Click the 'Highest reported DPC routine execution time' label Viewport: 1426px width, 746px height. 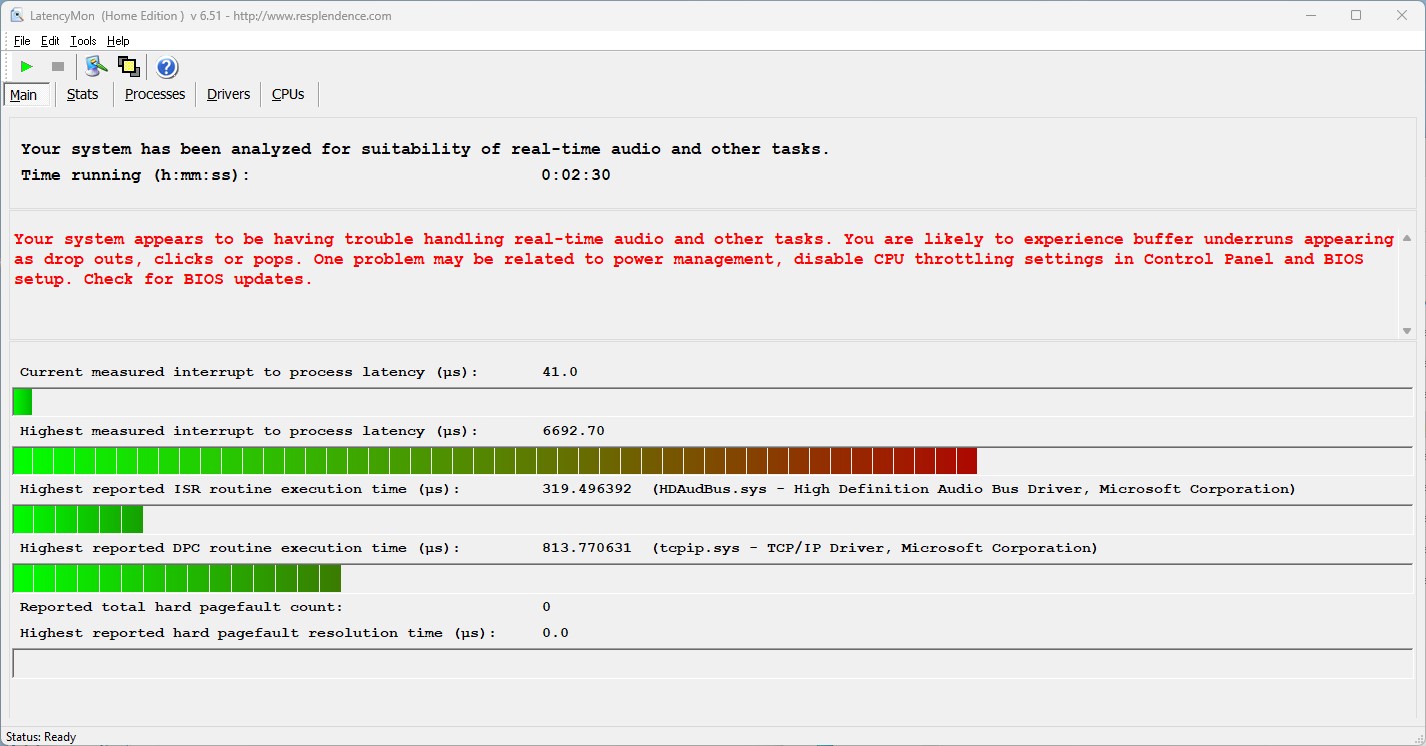click(240, 548)
